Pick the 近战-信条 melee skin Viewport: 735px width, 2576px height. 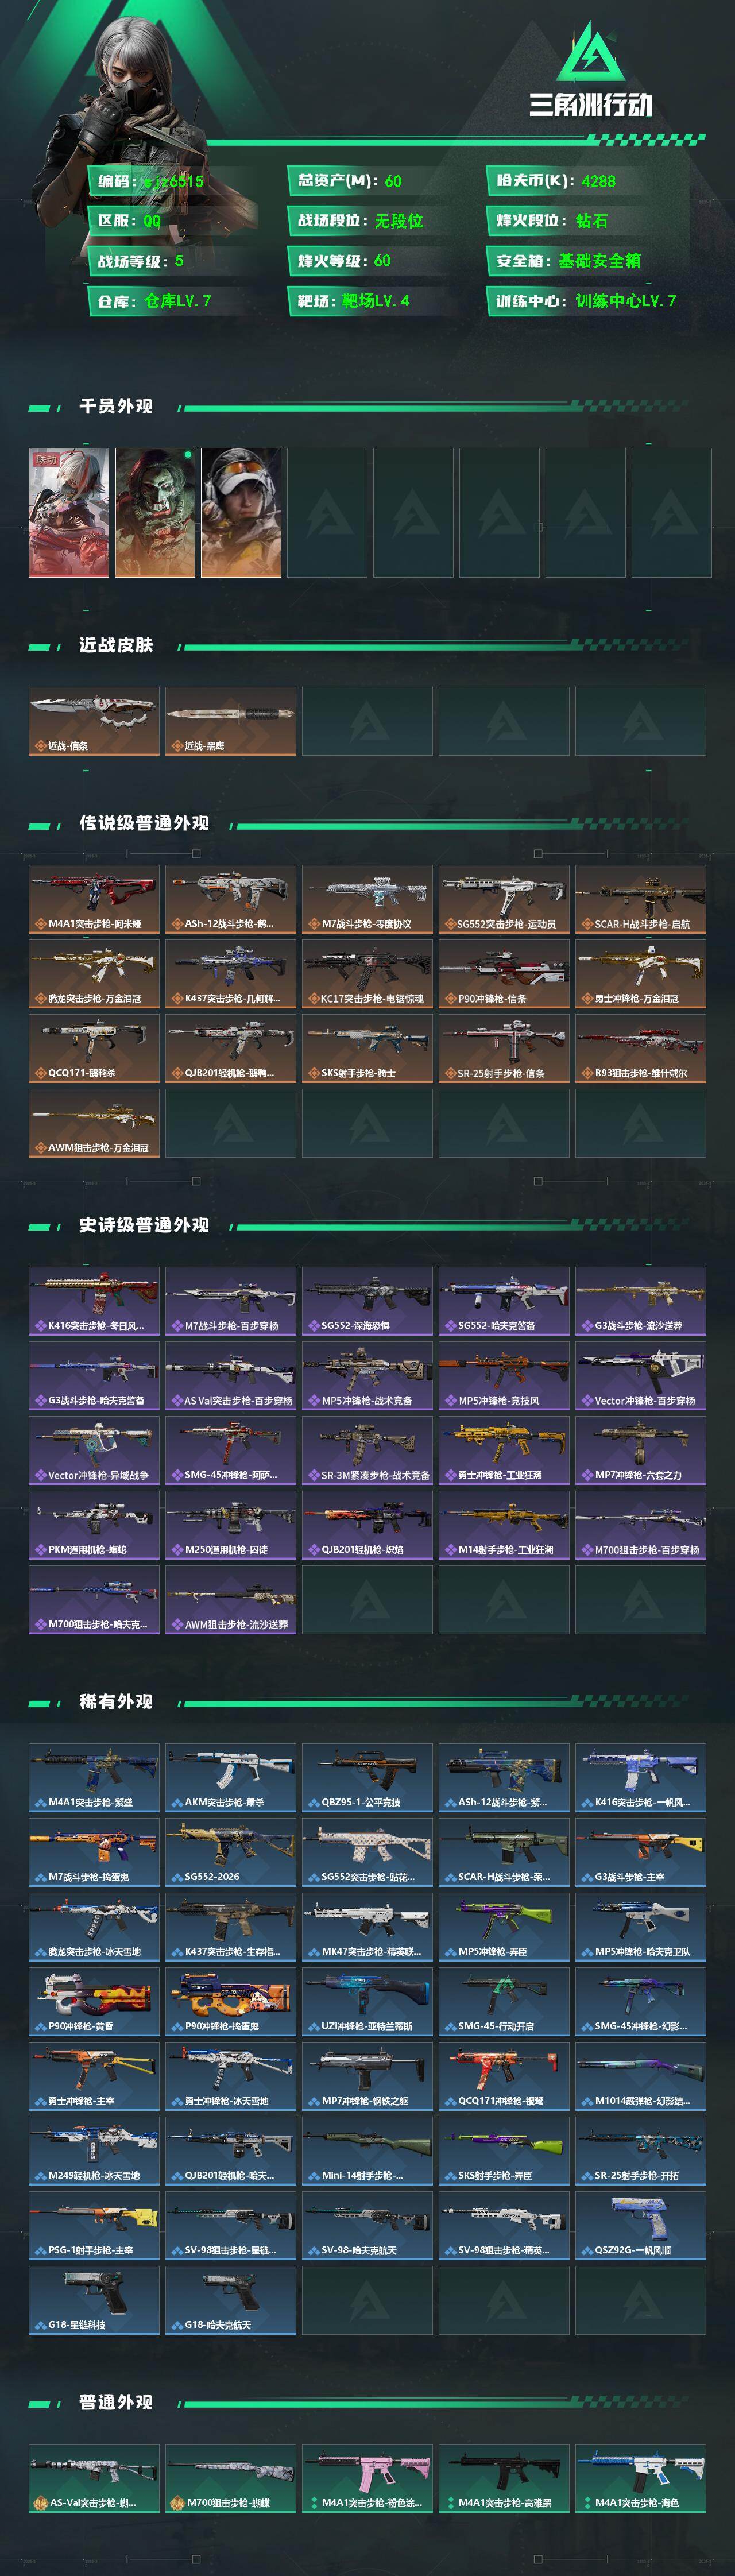tap(94, 720)
